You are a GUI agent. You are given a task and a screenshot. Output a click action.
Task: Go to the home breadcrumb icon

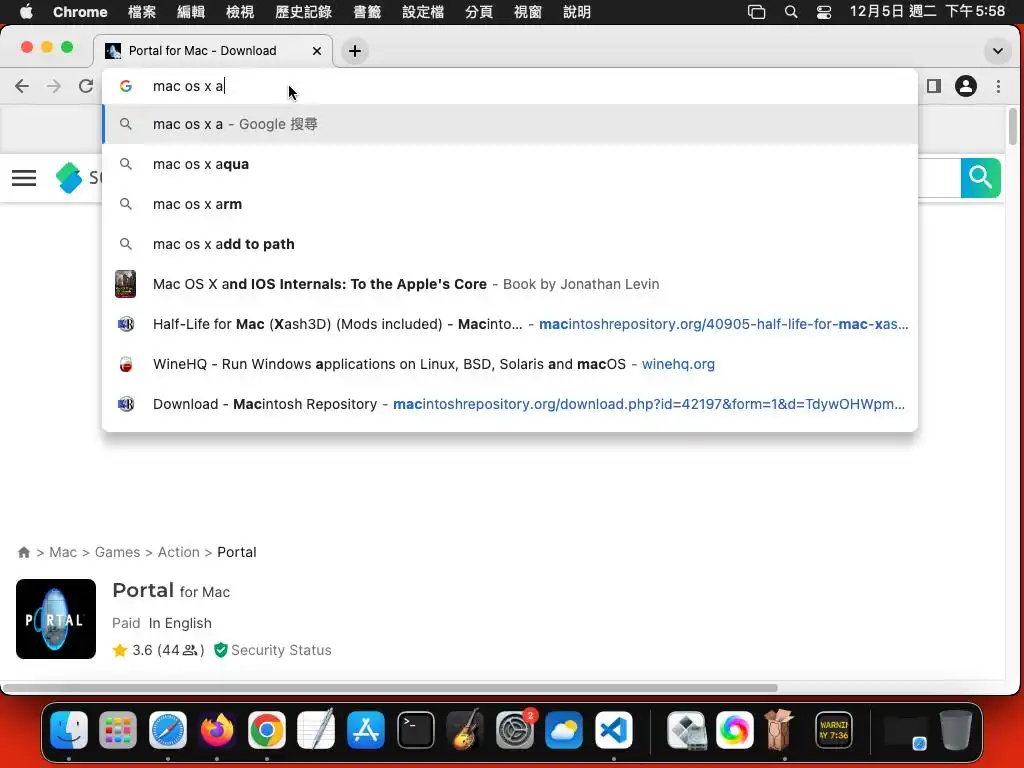24,552
